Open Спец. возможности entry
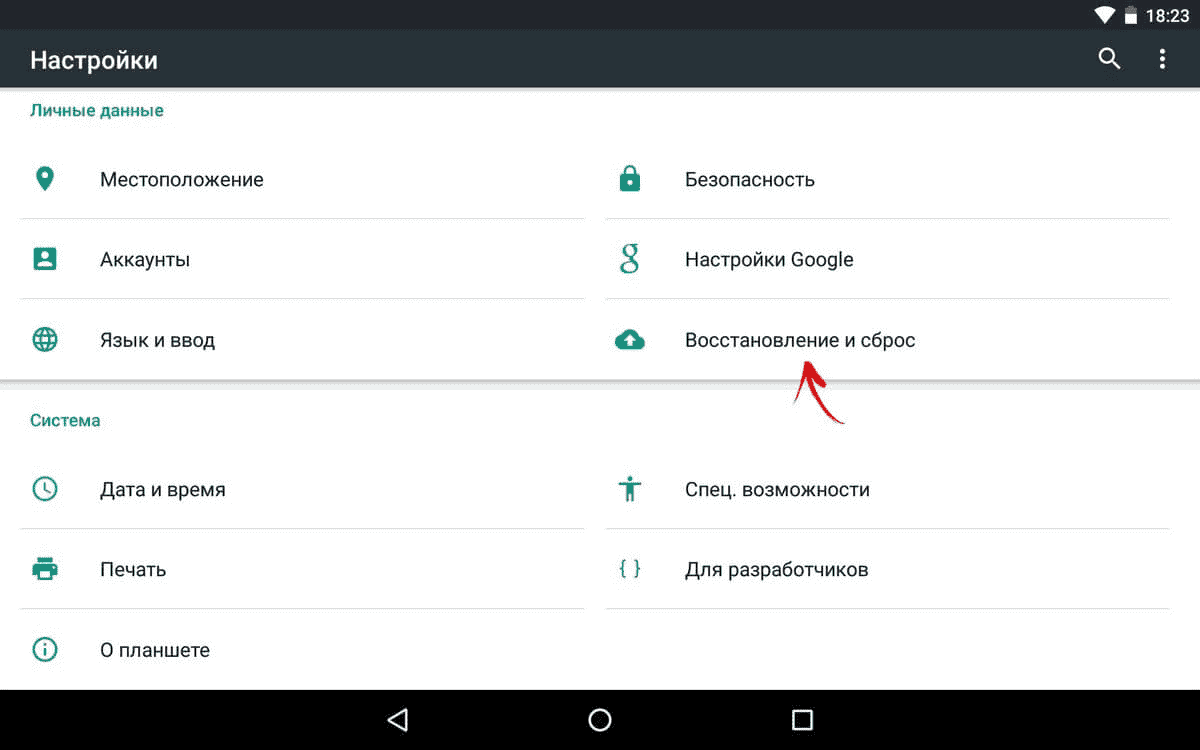Viewport: 1200px width, 750px height. point(887,489)
